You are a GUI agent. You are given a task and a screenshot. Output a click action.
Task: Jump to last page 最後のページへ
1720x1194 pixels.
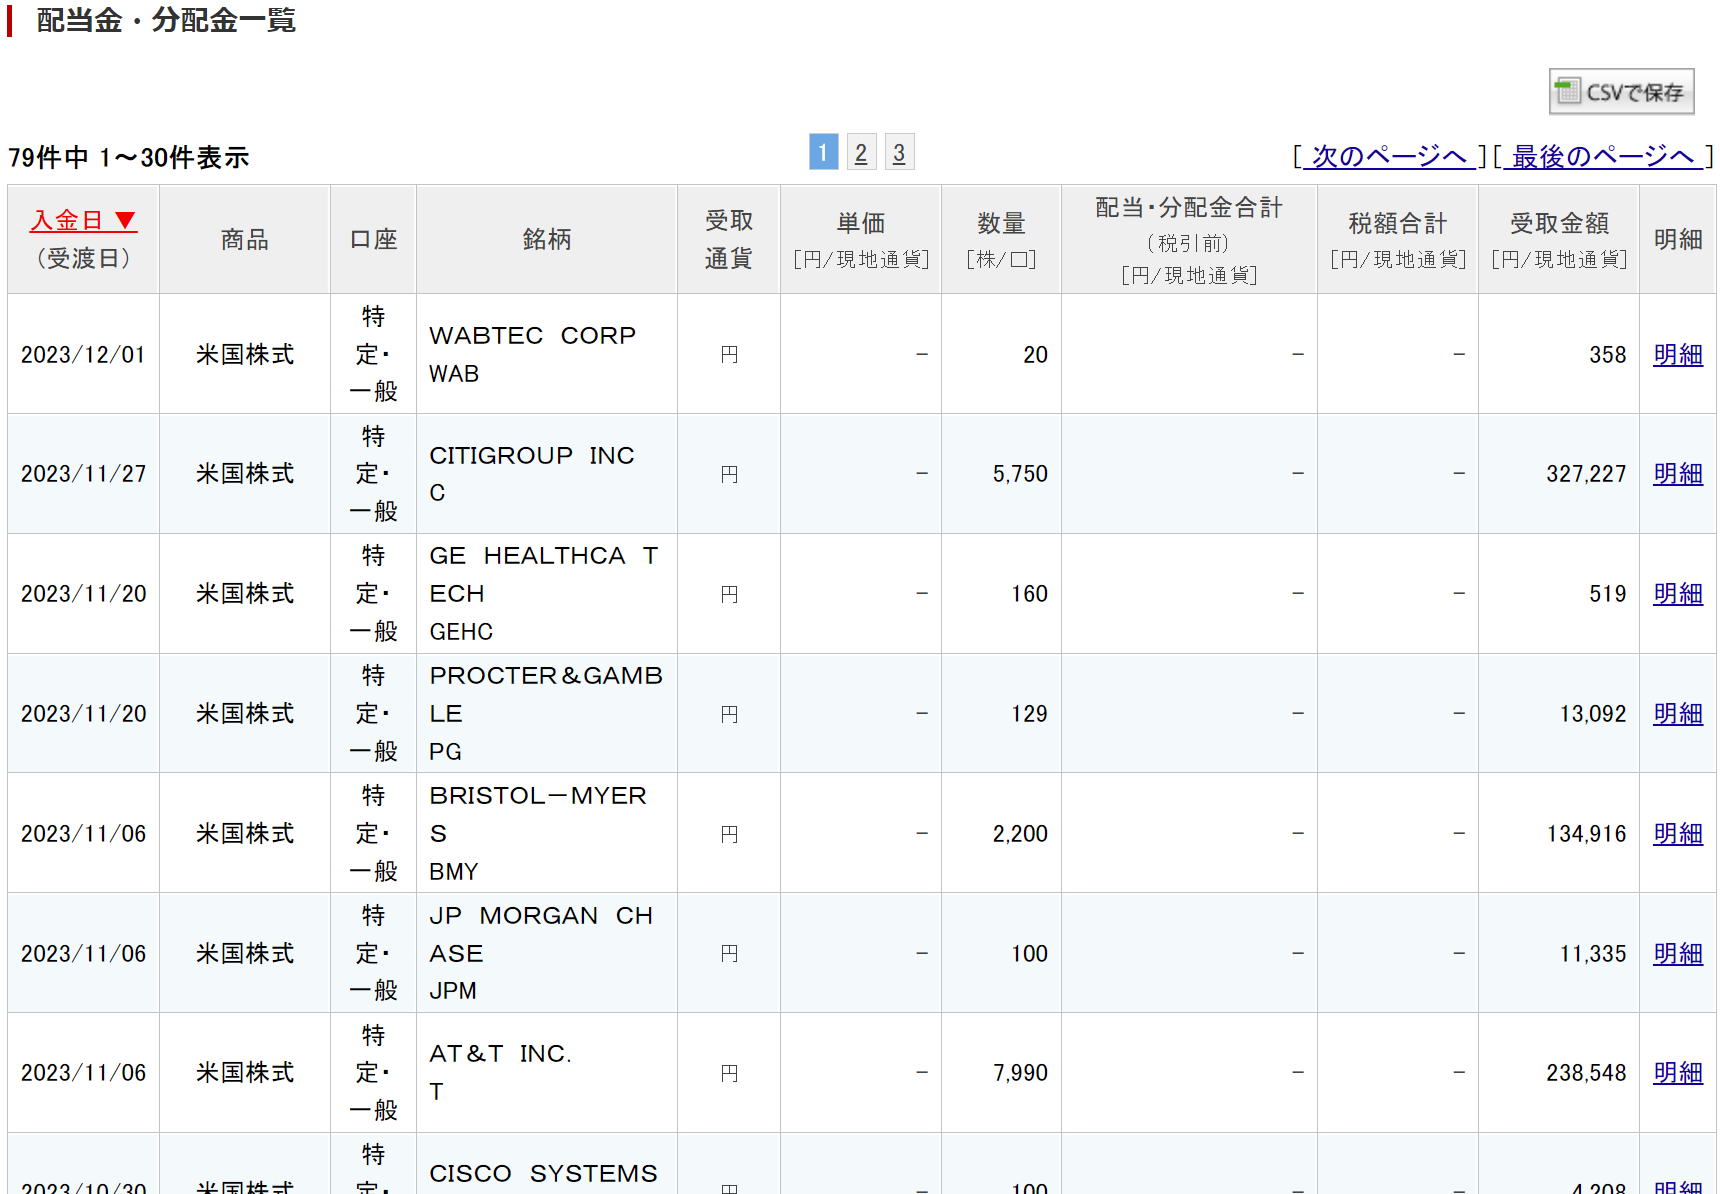coord(1603,156)
